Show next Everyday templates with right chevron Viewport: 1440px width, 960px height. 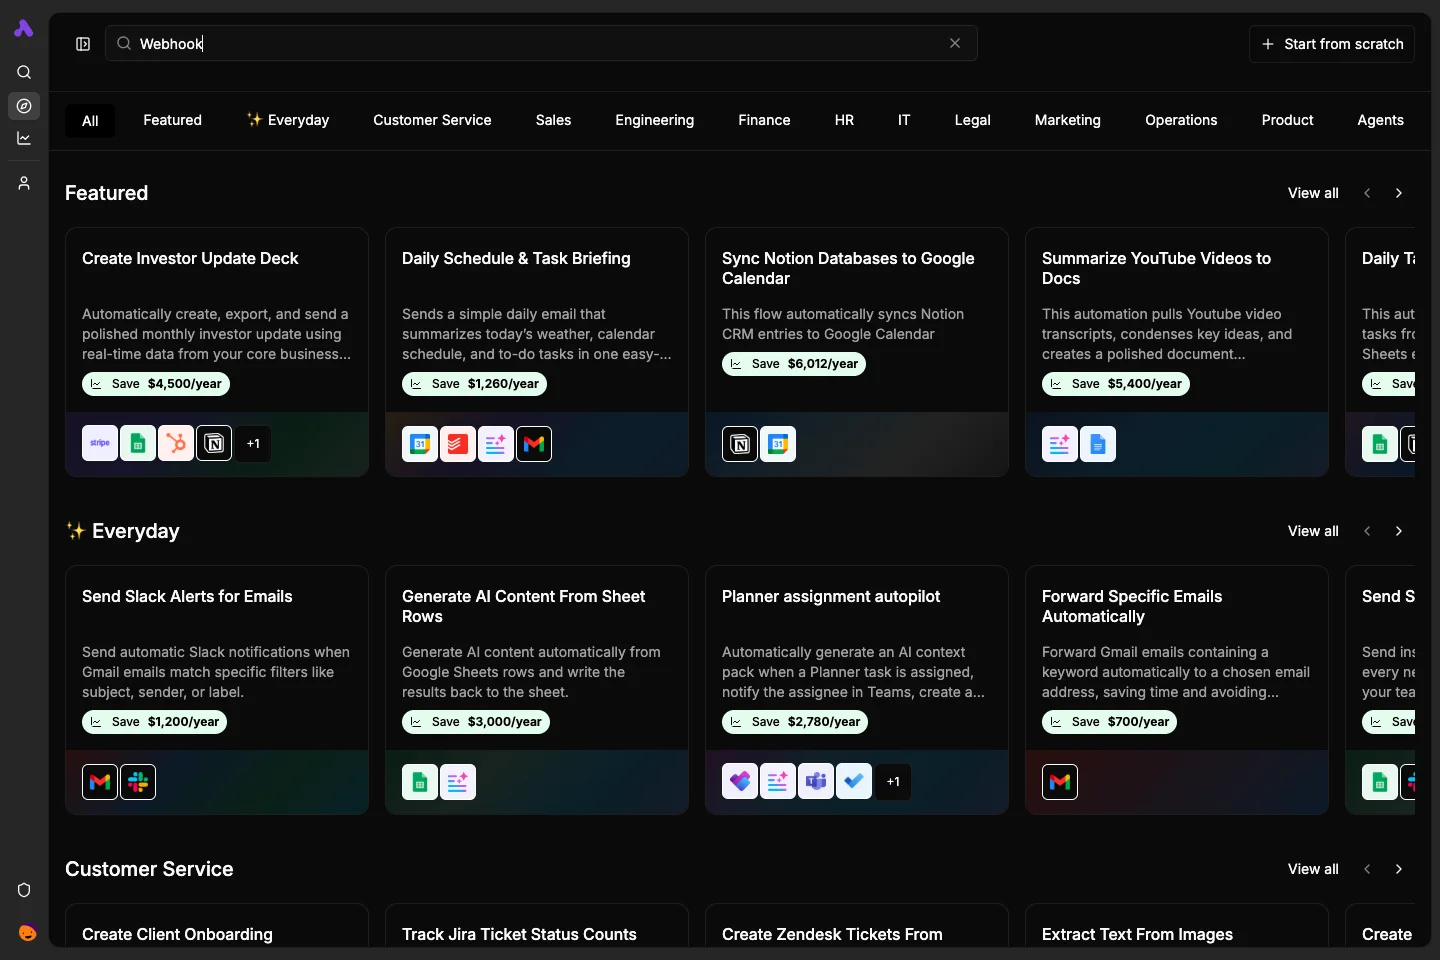click(1399, 531)
